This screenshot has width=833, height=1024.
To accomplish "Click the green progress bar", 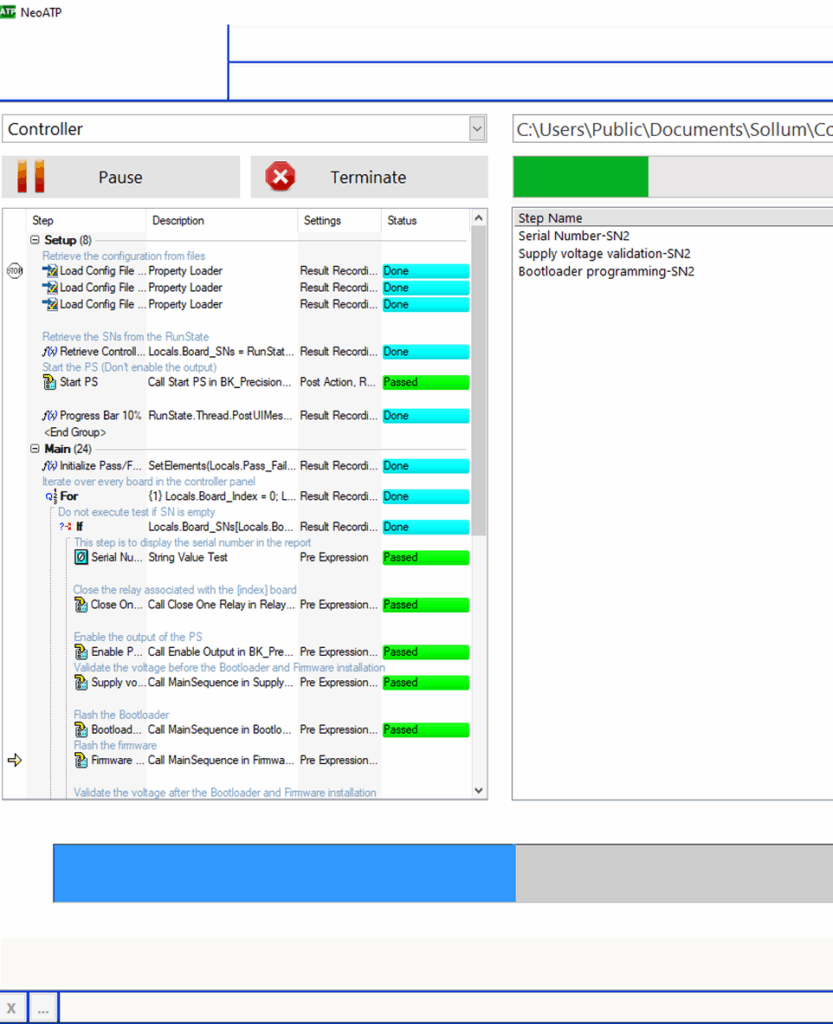I will point(580,176).
